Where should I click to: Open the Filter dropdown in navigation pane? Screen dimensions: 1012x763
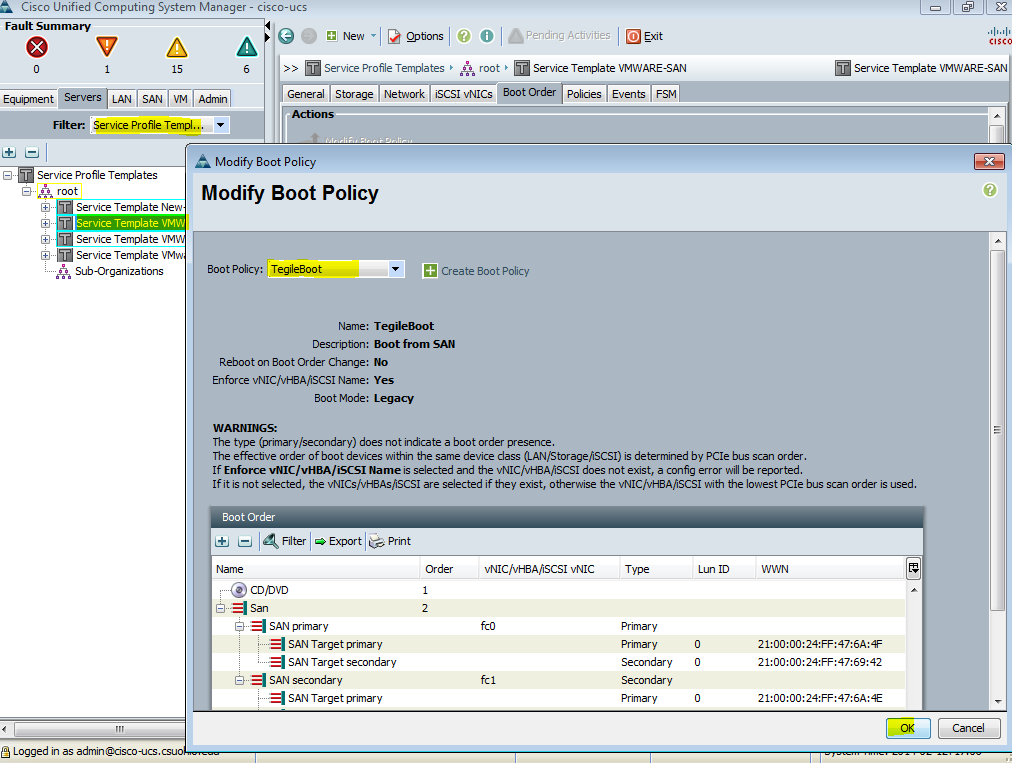click(x=221, y=125)
